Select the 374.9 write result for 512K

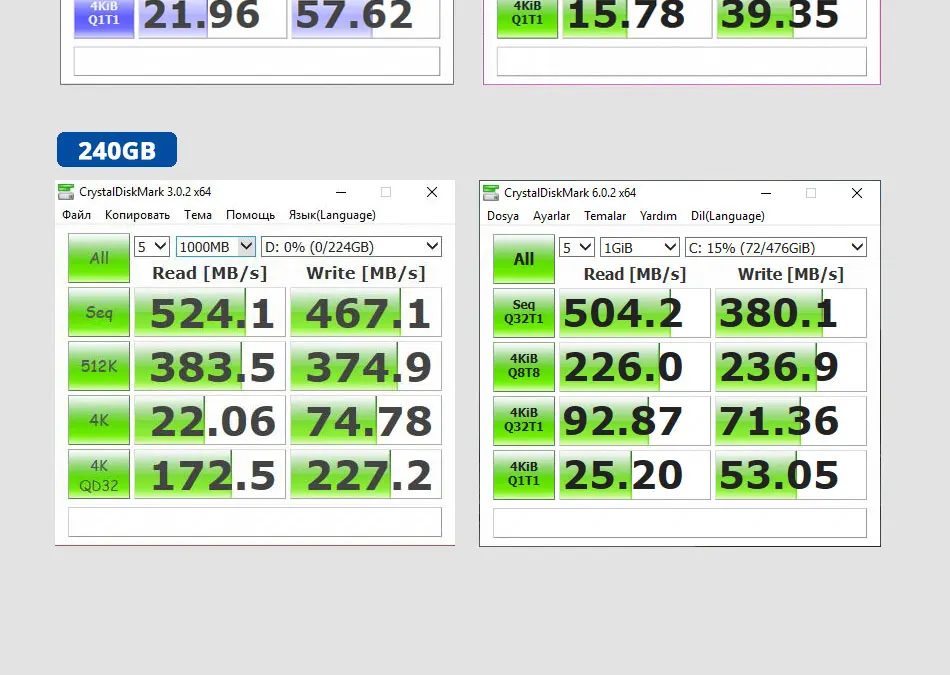[x=366, y=366]
